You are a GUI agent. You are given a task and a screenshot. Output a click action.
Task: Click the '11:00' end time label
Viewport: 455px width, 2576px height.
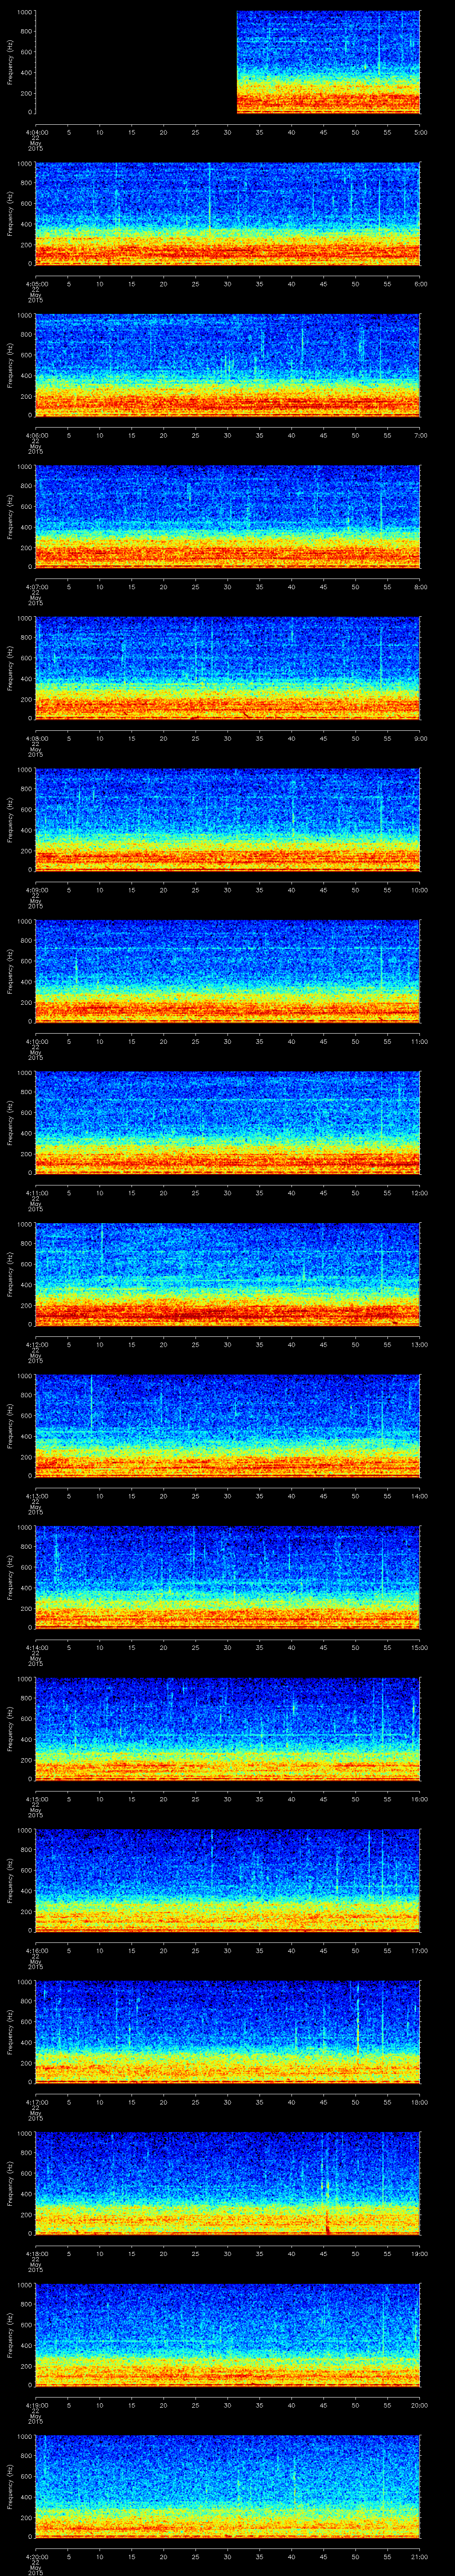[420, 1041]
